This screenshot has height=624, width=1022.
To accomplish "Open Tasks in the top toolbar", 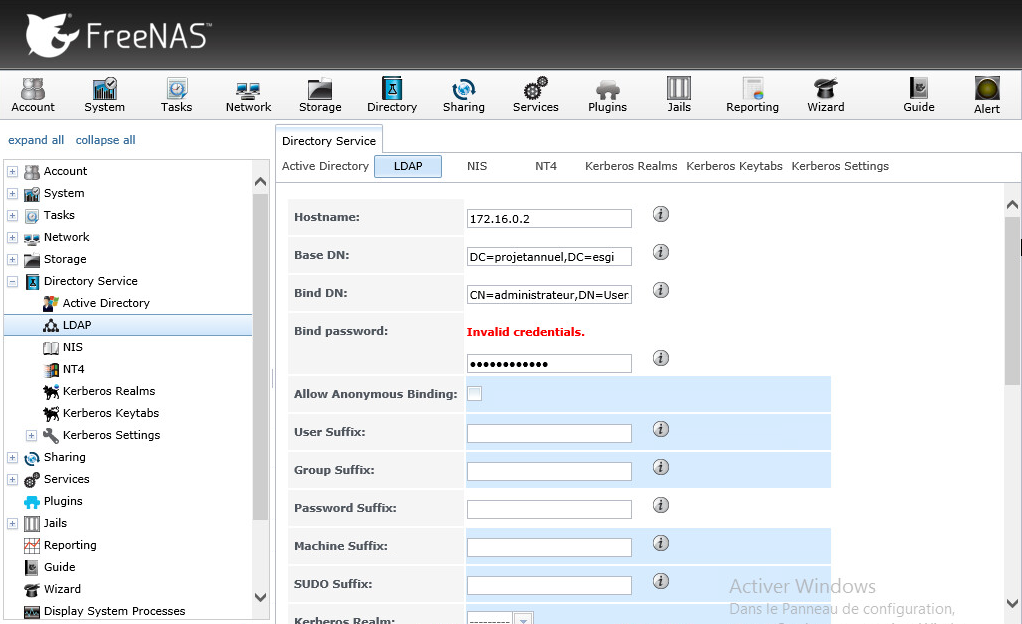I will 177,95.
